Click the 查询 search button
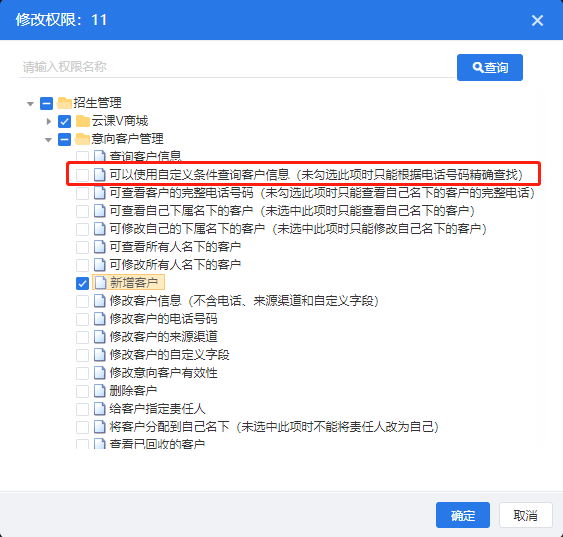This screenshot has width=563, height=537. pyautogui.click(x=490, y=67)
